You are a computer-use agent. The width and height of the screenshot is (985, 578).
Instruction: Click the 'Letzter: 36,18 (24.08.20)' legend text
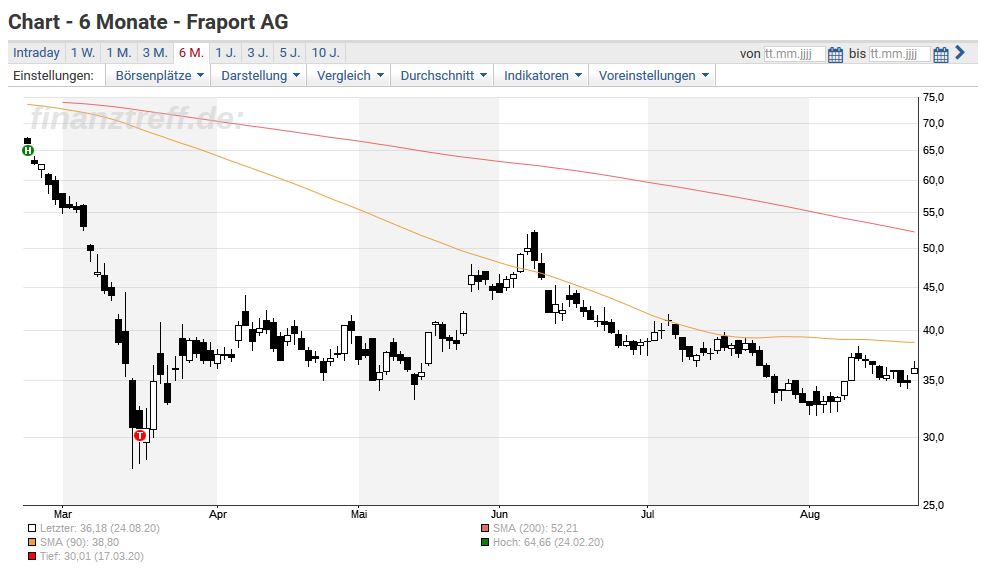100,528
